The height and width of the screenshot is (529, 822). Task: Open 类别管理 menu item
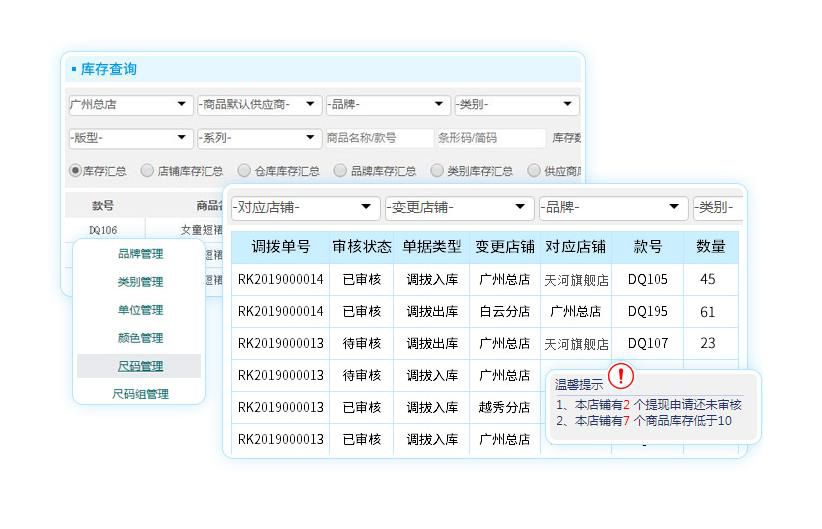click(x=140, y=282)
